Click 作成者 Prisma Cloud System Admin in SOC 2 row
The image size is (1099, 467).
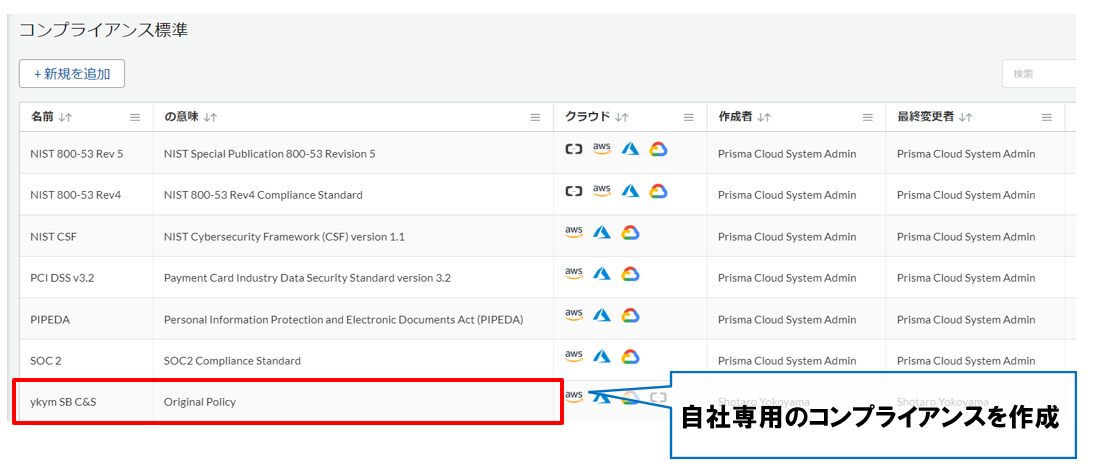787,360
